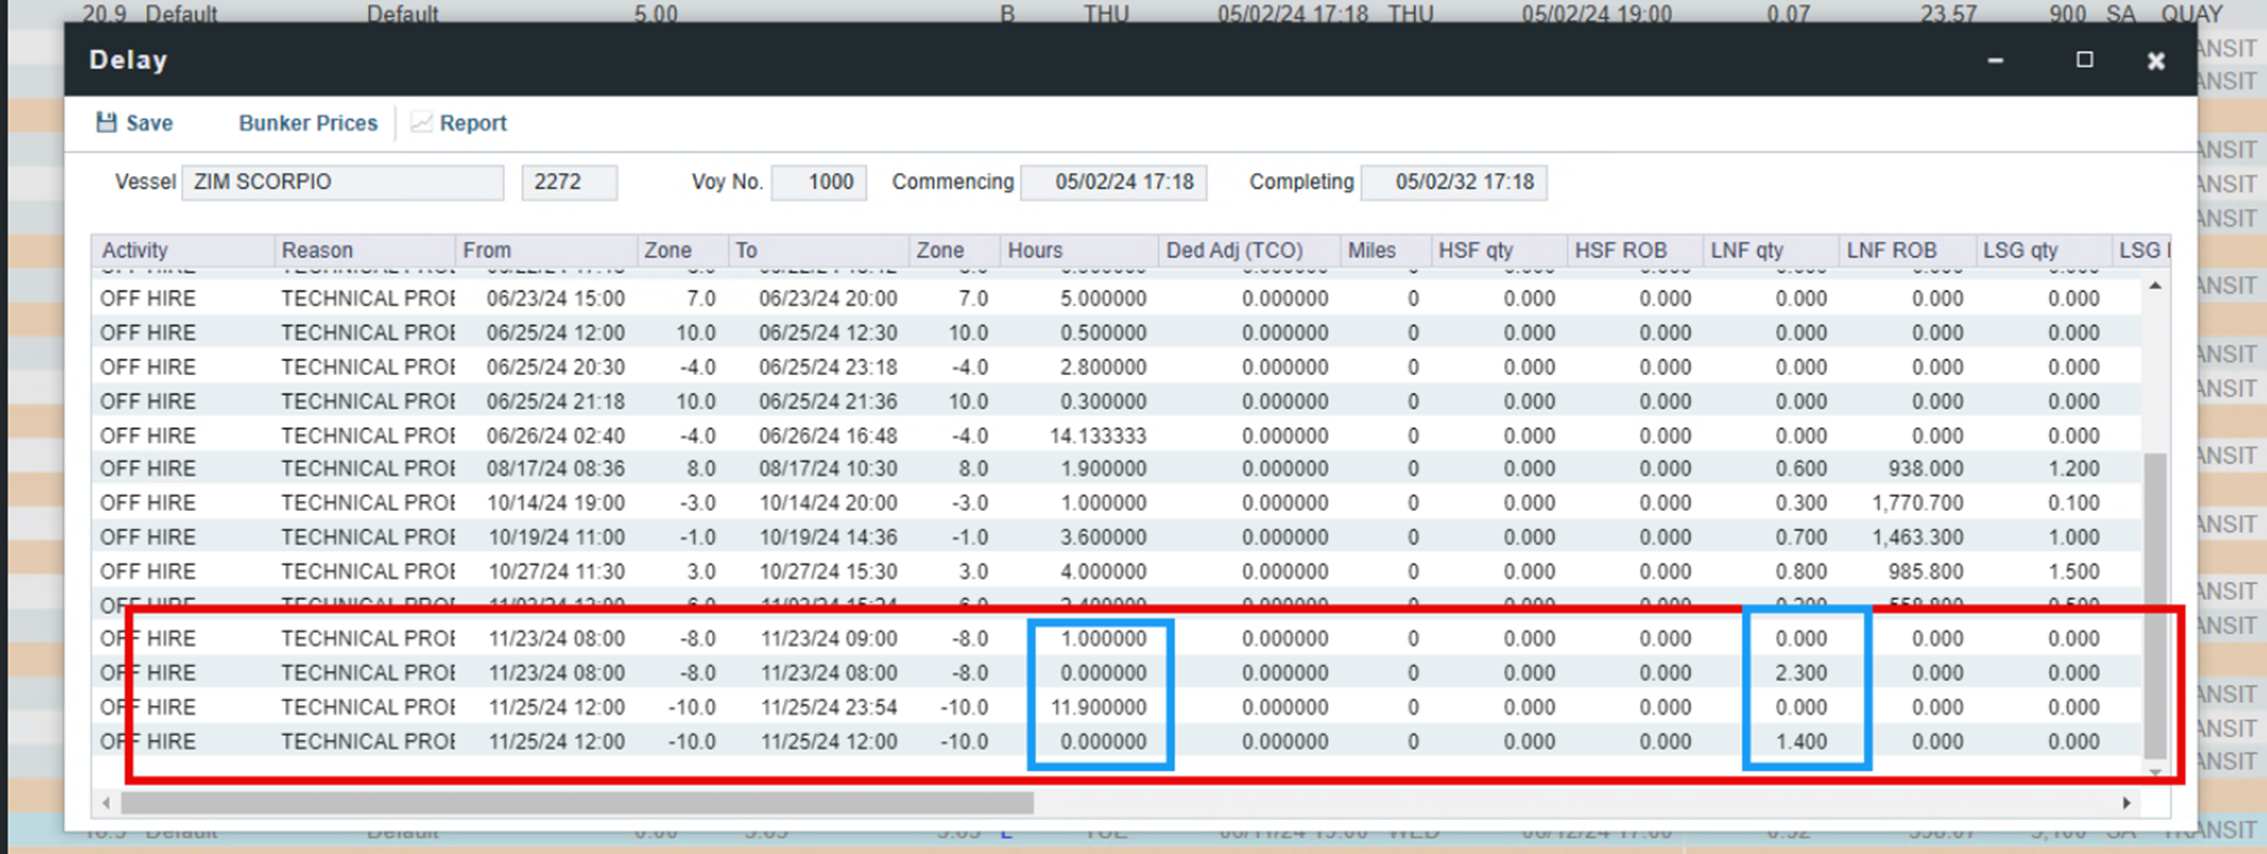
Task: Click the Save floppy disk icon
Action: 106,123
